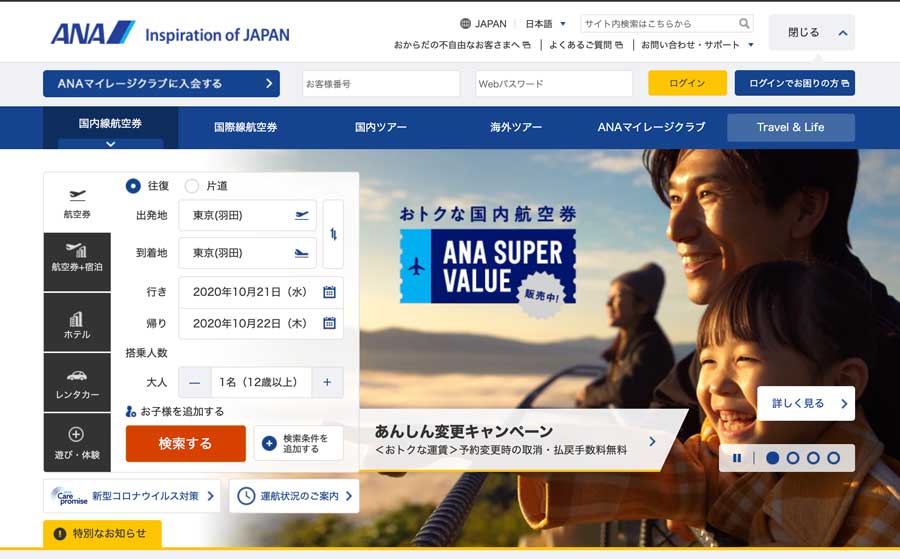Select the 往復 round-trip radio button
Viewport: 900px width, 559px height.
coord(133,186)
